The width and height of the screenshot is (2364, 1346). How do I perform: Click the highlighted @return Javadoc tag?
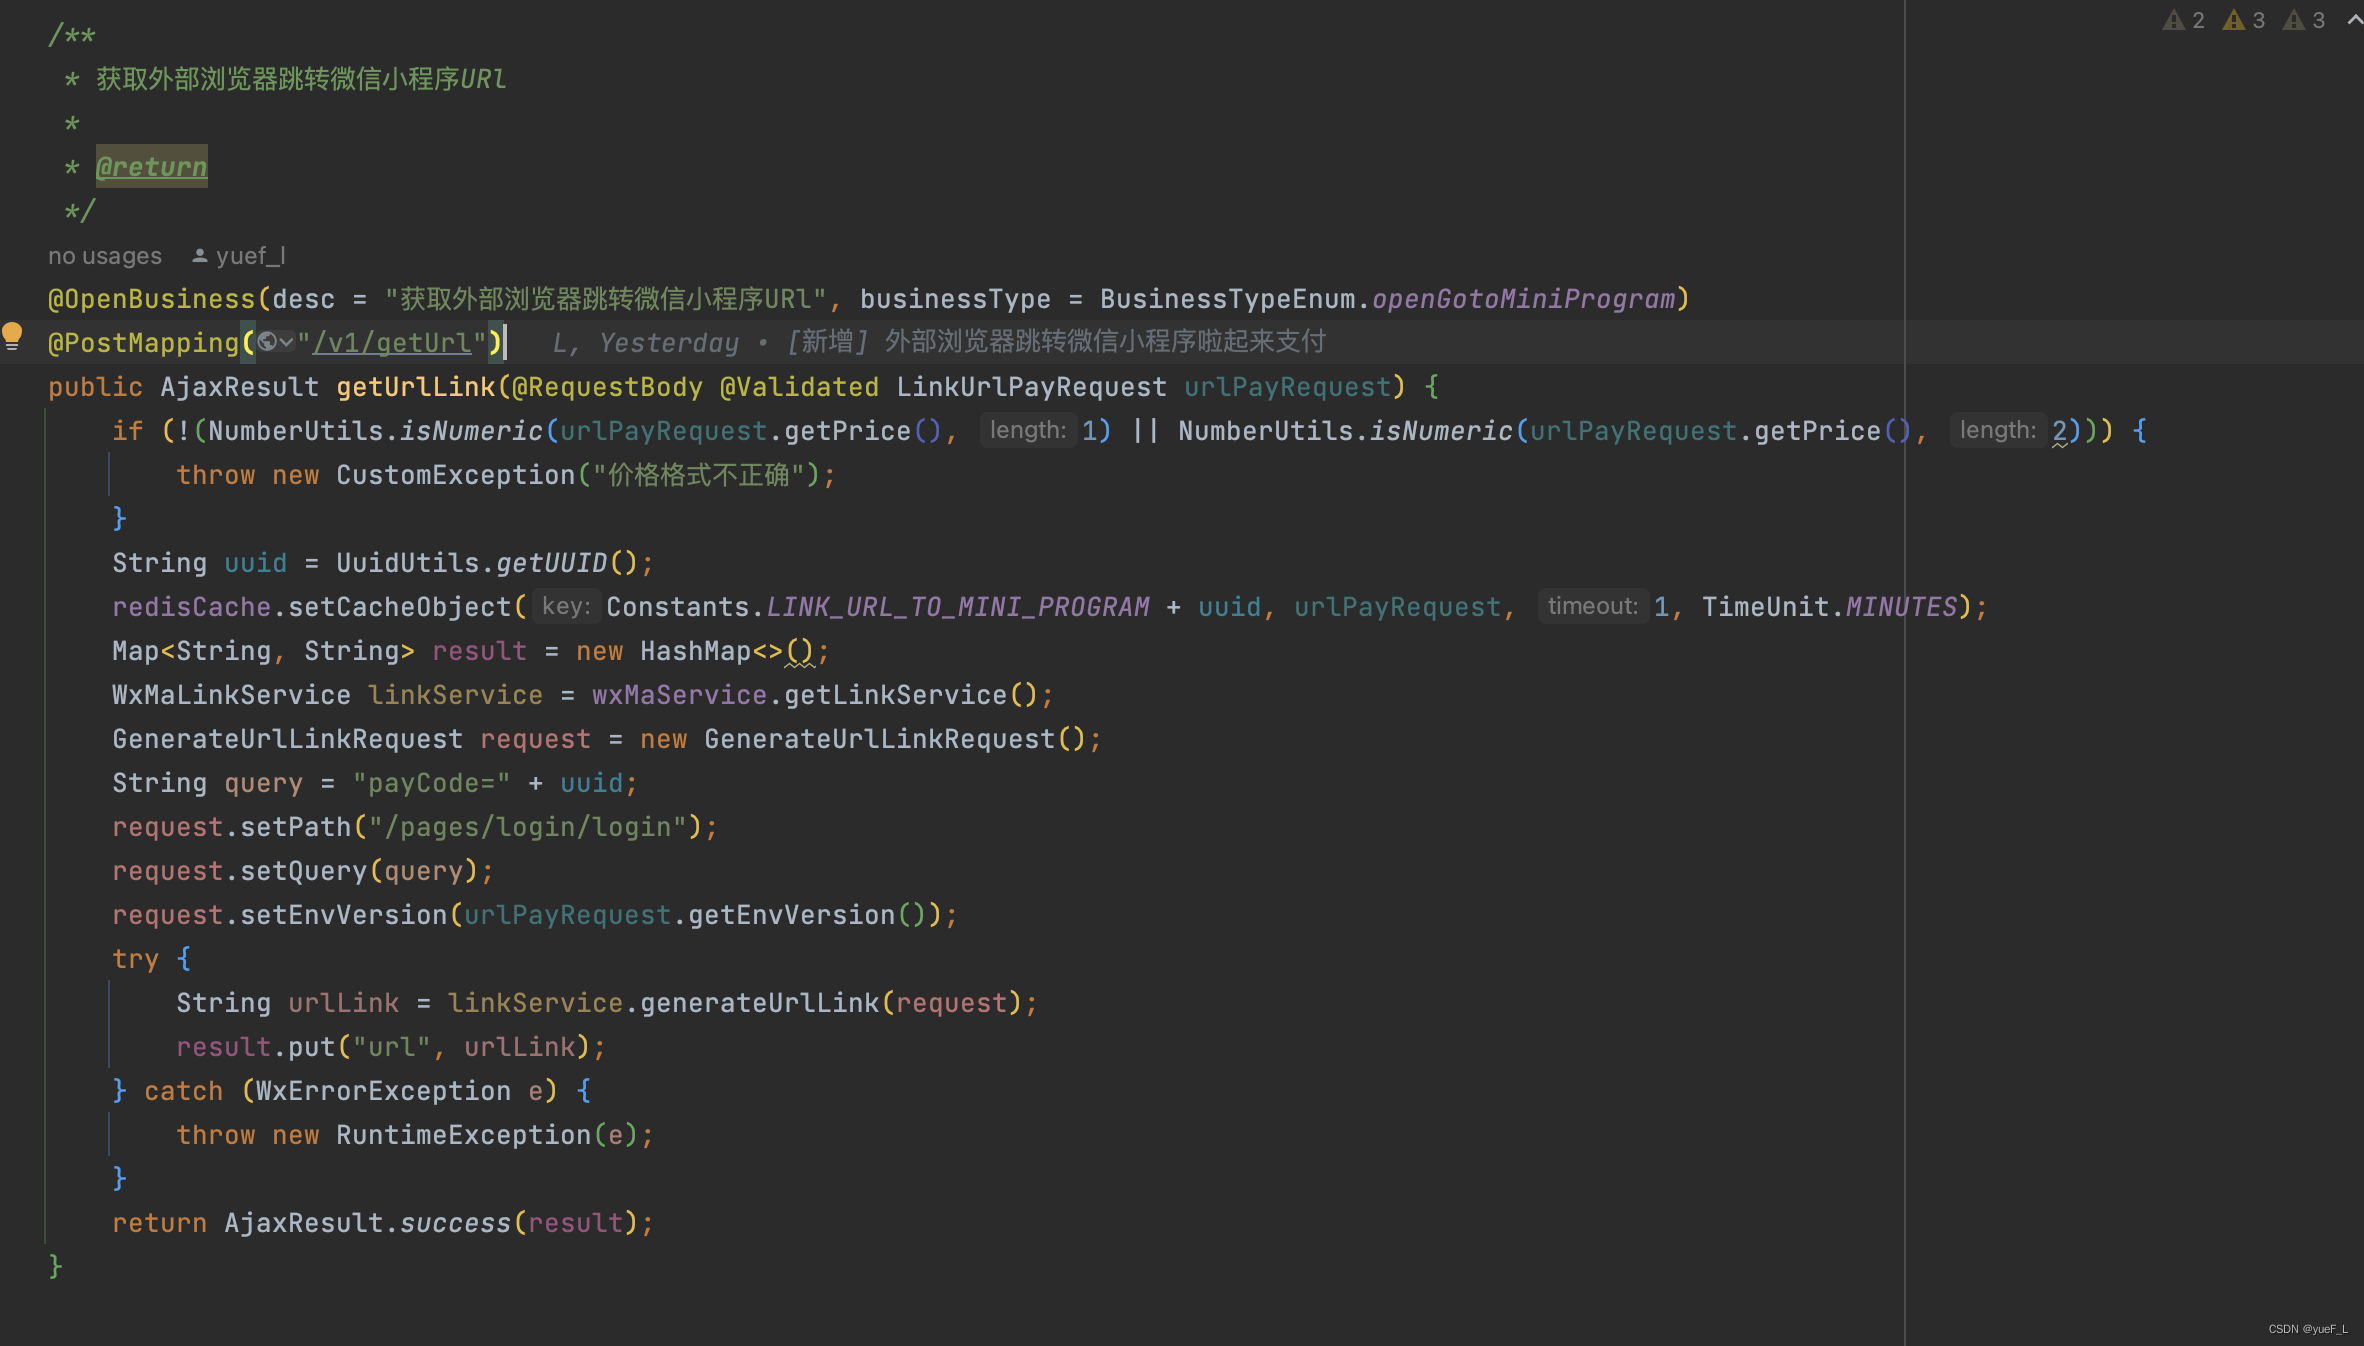click(151, 167)
